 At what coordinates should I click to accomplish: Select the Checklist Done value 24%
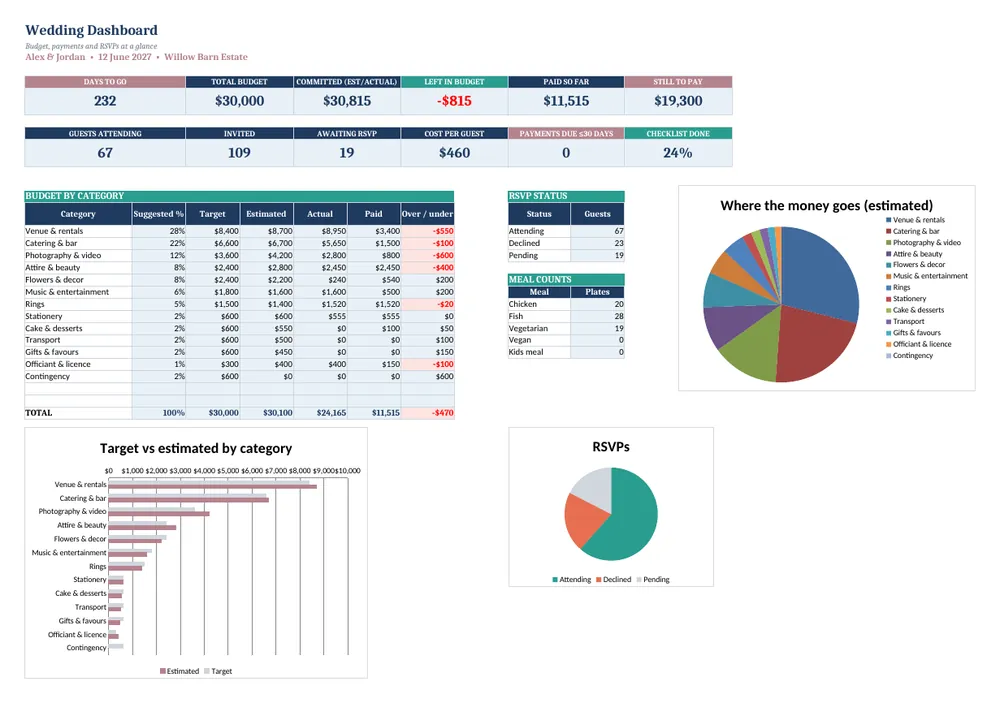pos(678,153)
